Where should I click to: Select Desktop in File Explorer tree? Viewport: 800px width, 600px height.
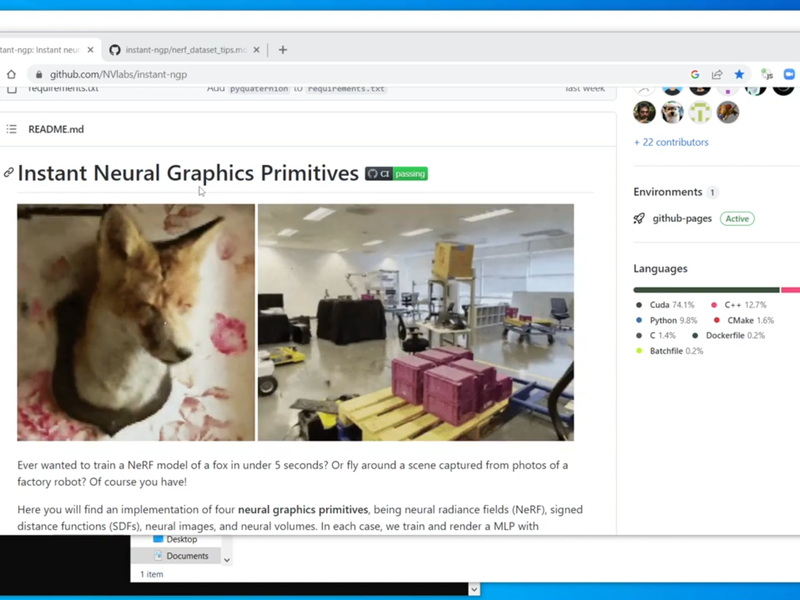(x=176, y=539)
